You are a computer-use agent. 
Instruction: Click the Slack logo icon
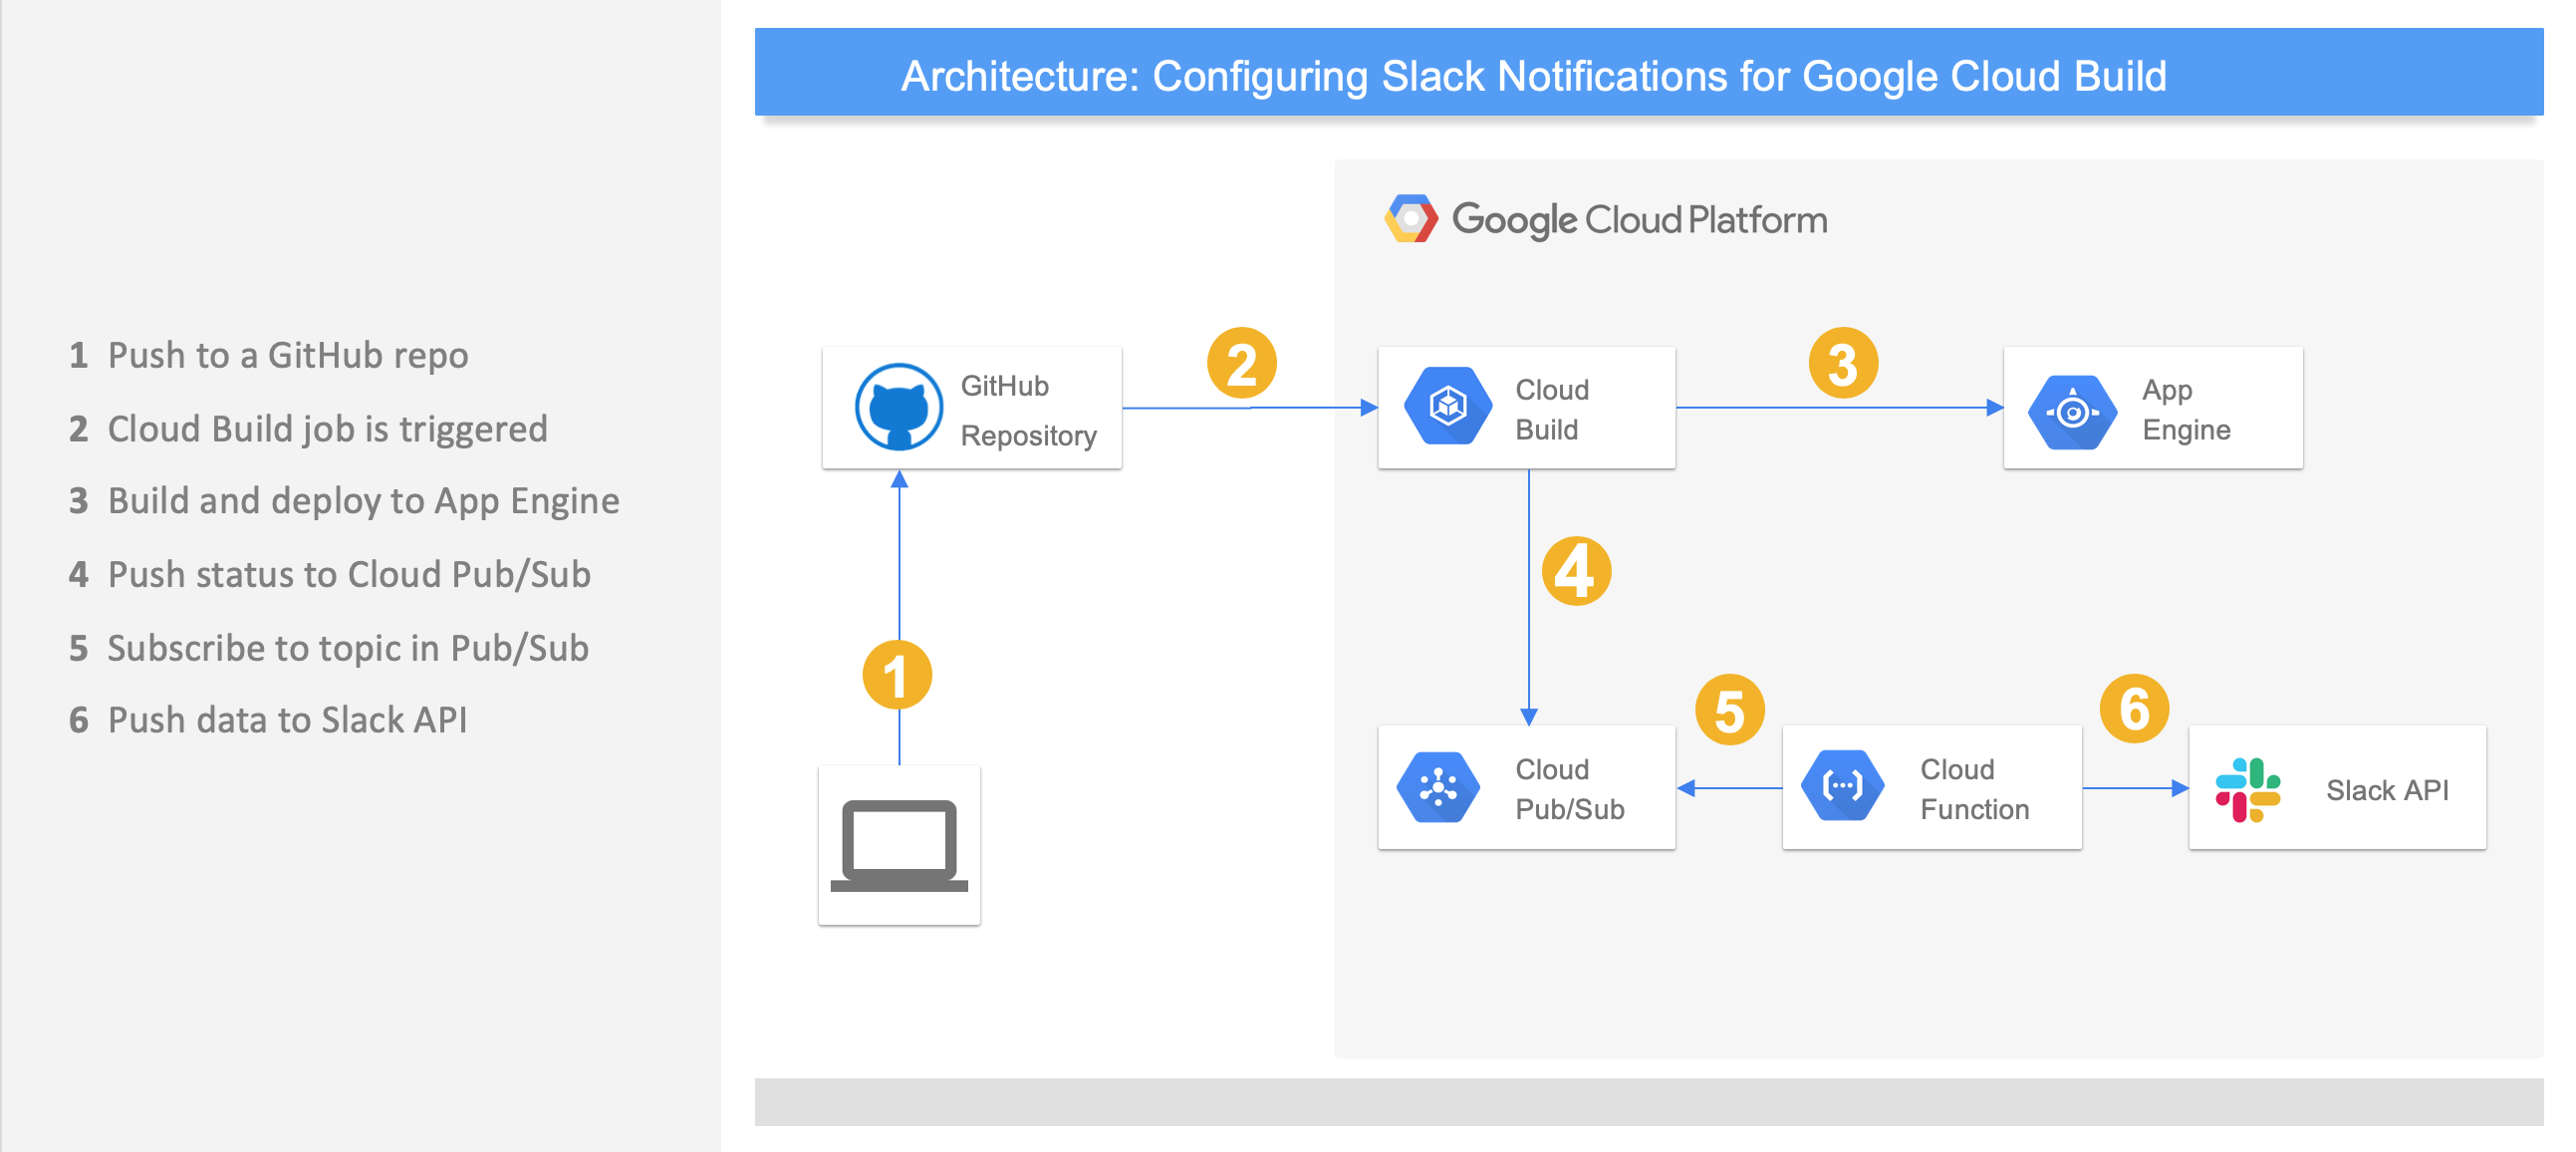coord(2247,790)
